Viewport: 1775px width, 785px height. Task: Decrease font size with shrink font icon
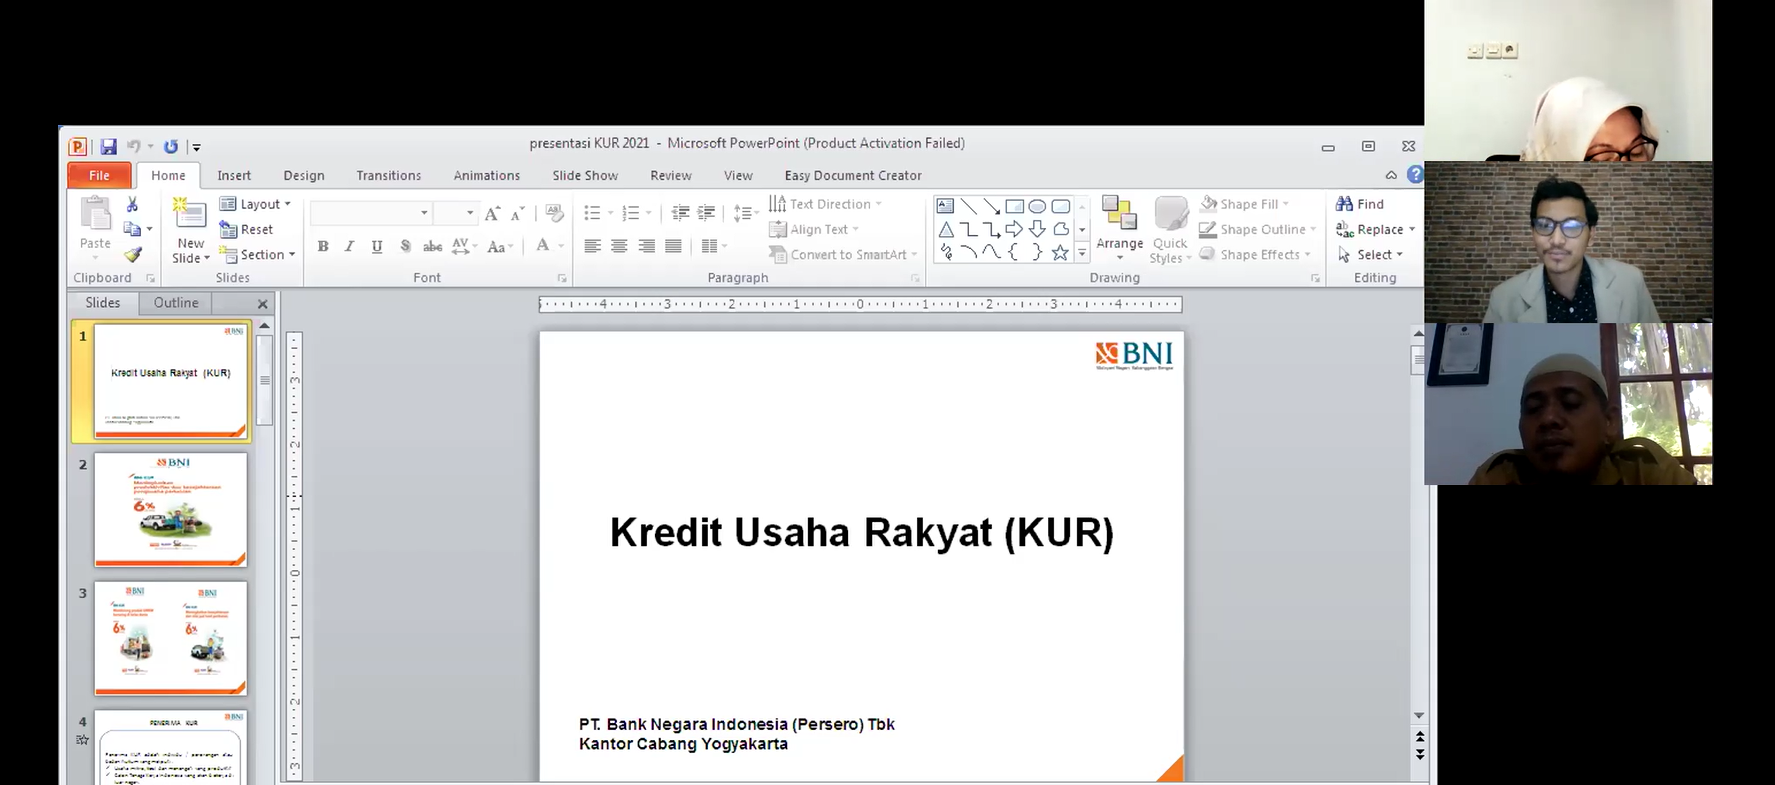tap(517, 213)
